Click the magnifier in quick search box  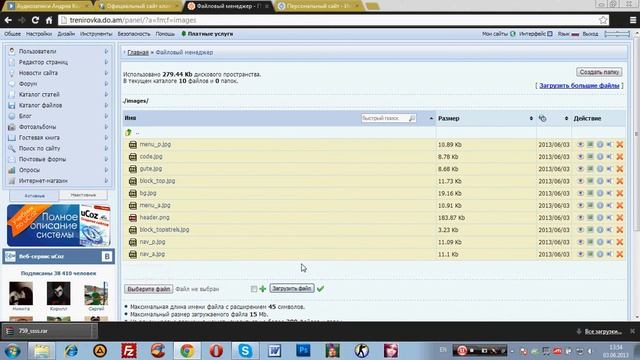[411, 118]
